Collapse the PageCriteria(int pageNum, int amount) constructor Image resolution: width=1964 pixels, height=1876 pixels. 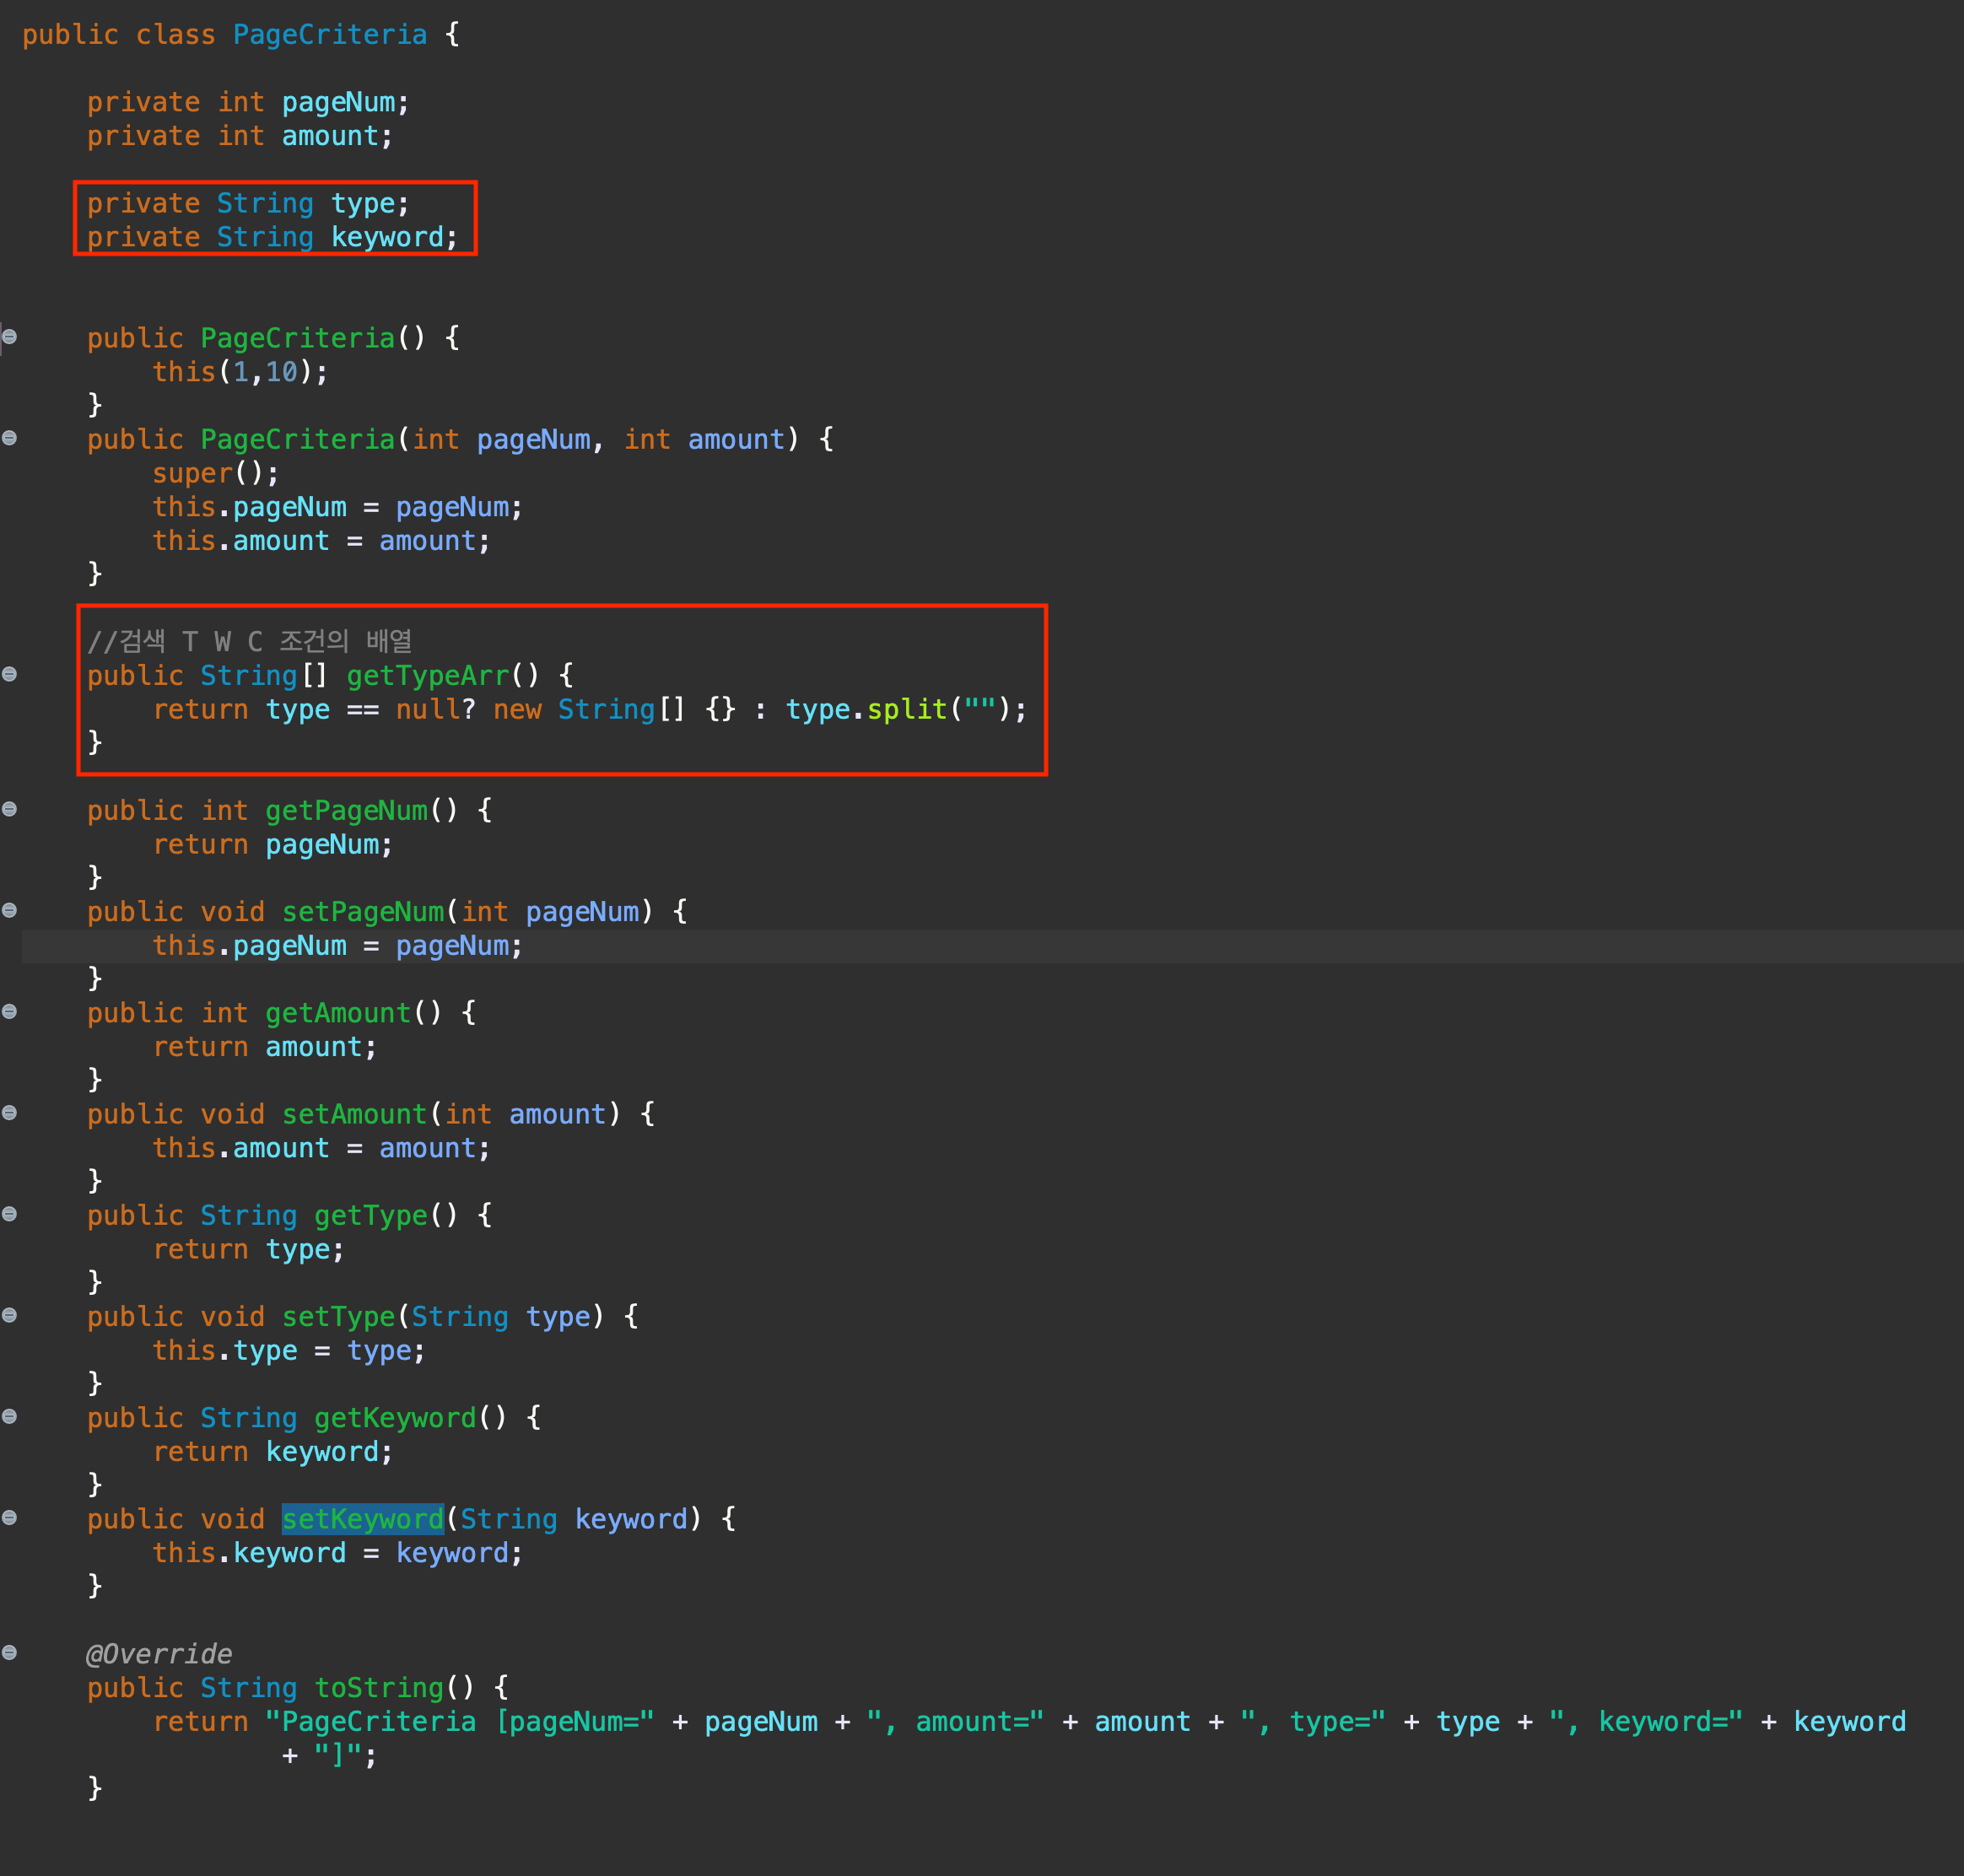coord(9,438)
